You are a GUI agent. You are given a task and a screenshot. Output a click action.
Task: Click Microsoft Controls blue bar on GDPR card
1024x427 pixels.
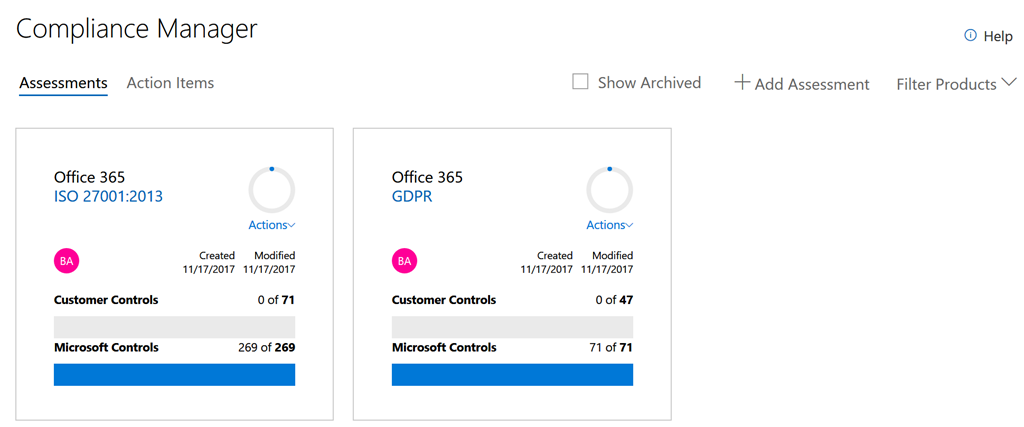[512, 375]
